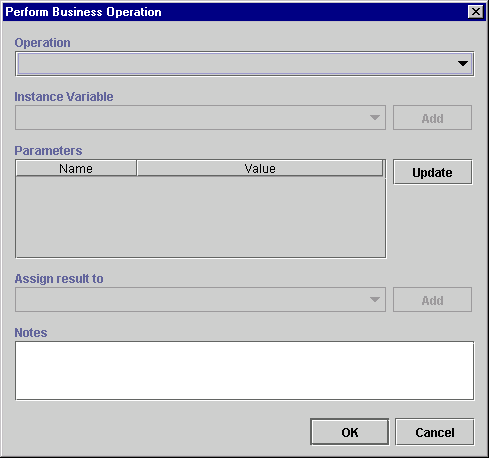489x458 pixels.
Task: Click Add button beside Instance Variable
Action: (432, 118)
